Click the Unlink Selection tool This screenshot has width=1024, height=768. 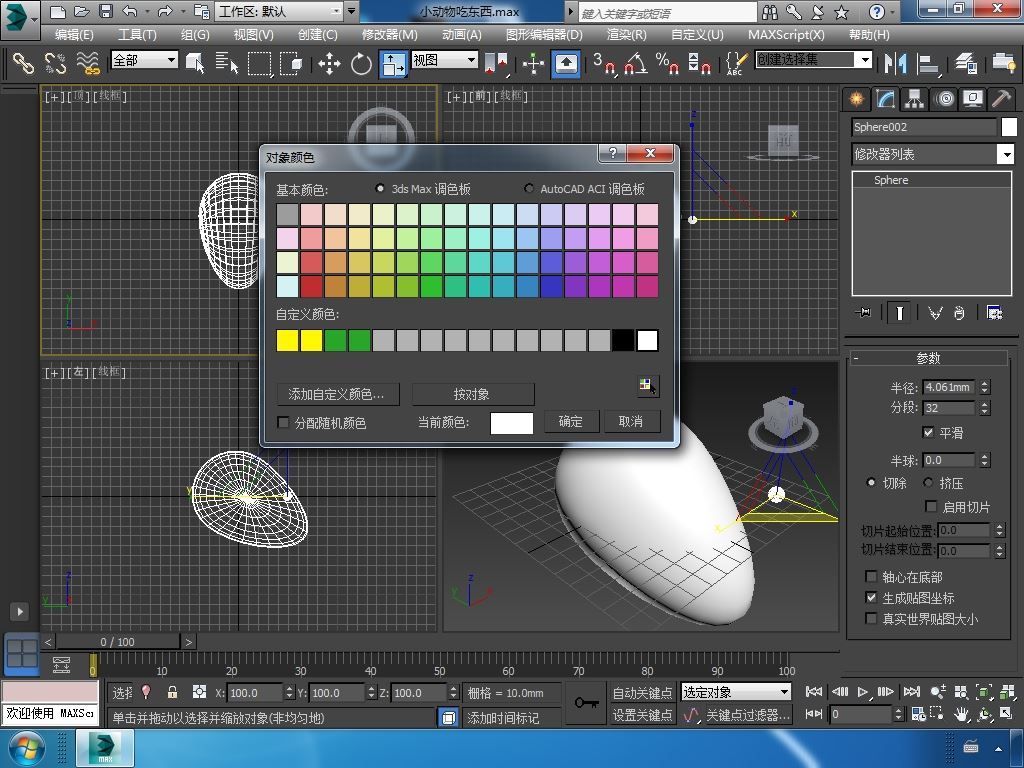point(56,63)
